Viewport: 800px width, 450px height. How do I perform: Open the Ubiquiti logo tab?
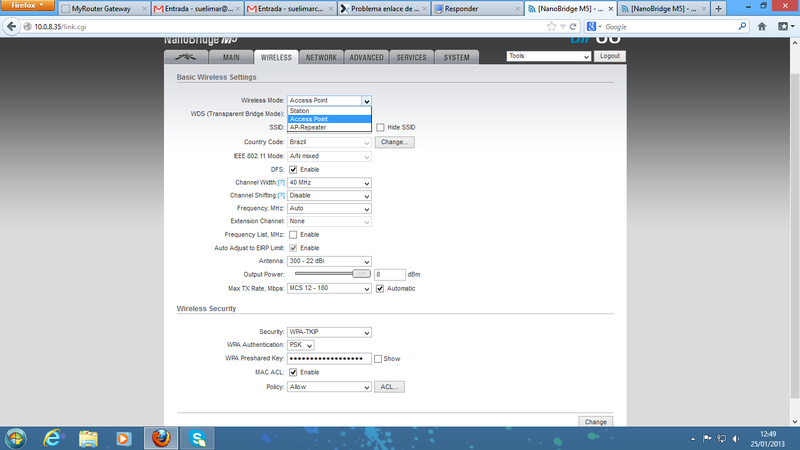(x=186, y=57)
